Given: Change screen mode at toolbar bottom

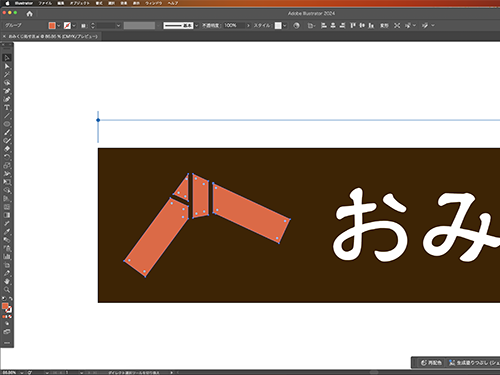Looking at the screenshot, I should (7, 332).
